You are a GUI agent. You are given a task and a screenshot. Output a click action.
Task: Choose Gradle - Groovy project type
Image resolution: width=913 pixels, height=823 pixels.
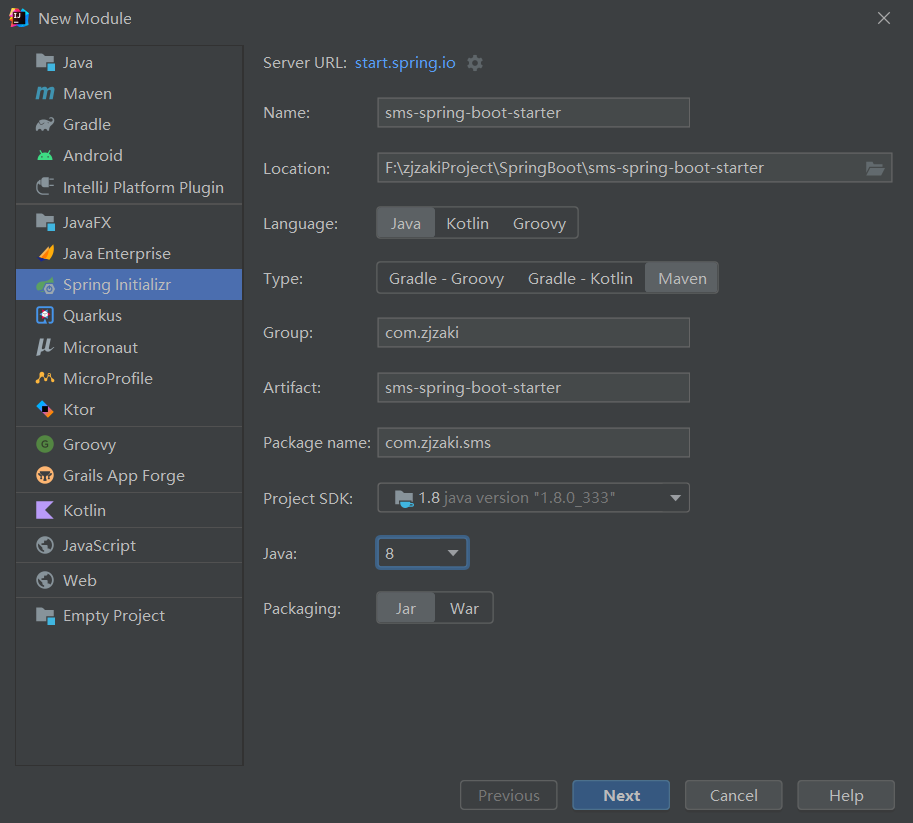point(447,278)
